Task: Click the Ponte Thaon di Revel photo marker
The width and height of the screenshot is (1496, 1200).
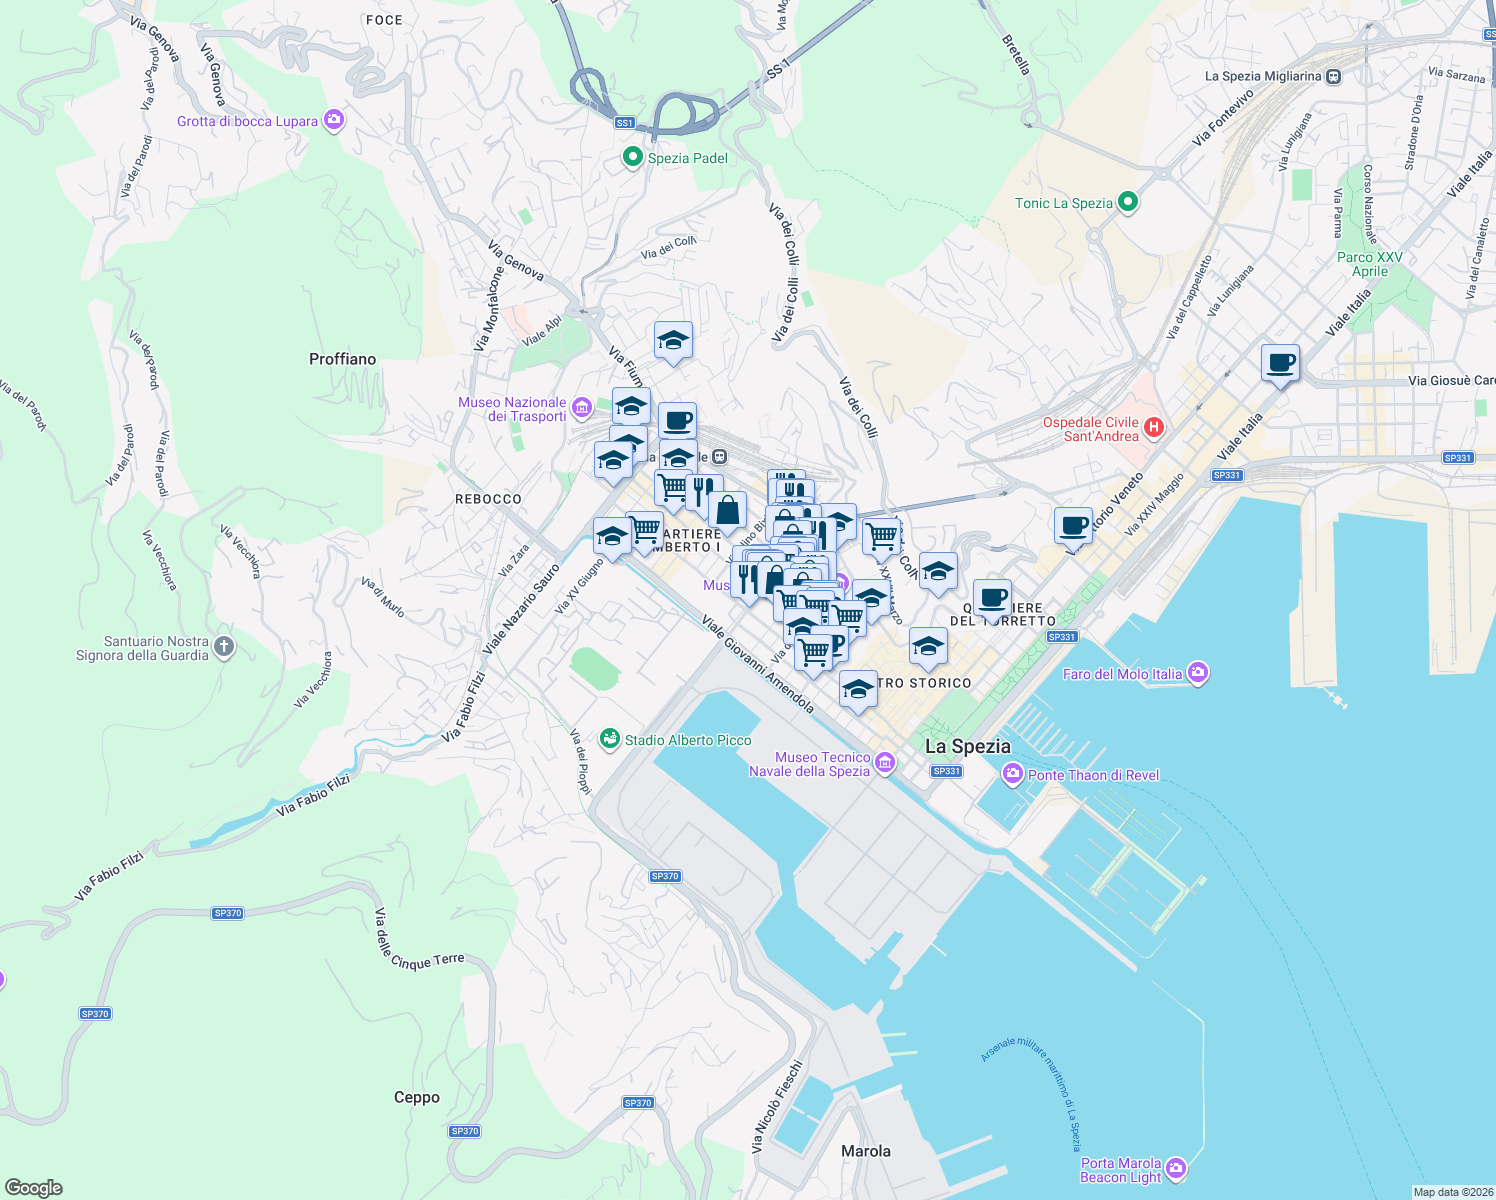Action: pyautogui.click(x=1012, y=774)
